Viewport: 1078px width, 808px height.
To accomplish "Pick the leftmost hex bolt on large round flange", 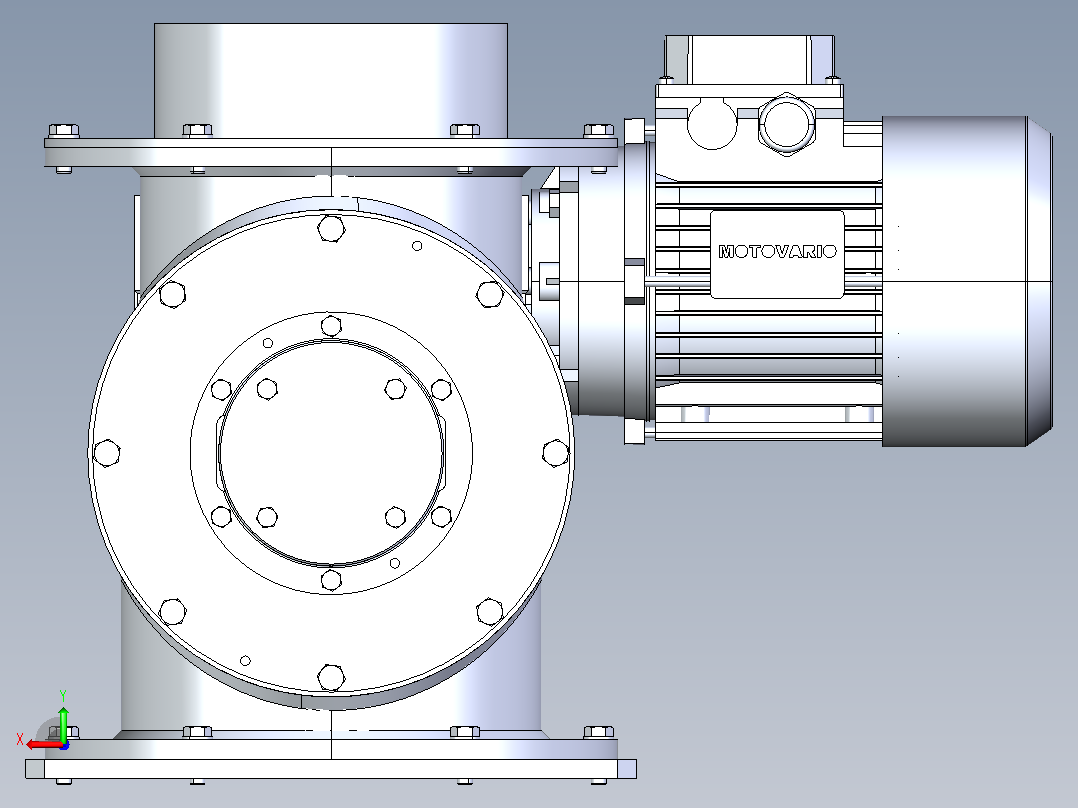I will pyautogui.click(x=107, y=453).
